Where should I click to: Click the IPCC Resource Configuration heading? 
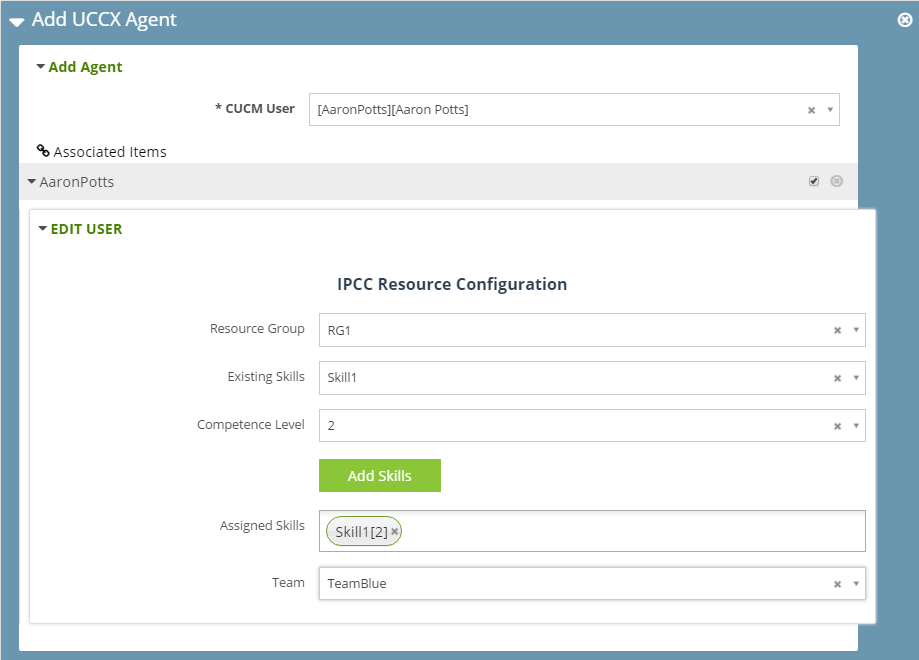point(452,284)
